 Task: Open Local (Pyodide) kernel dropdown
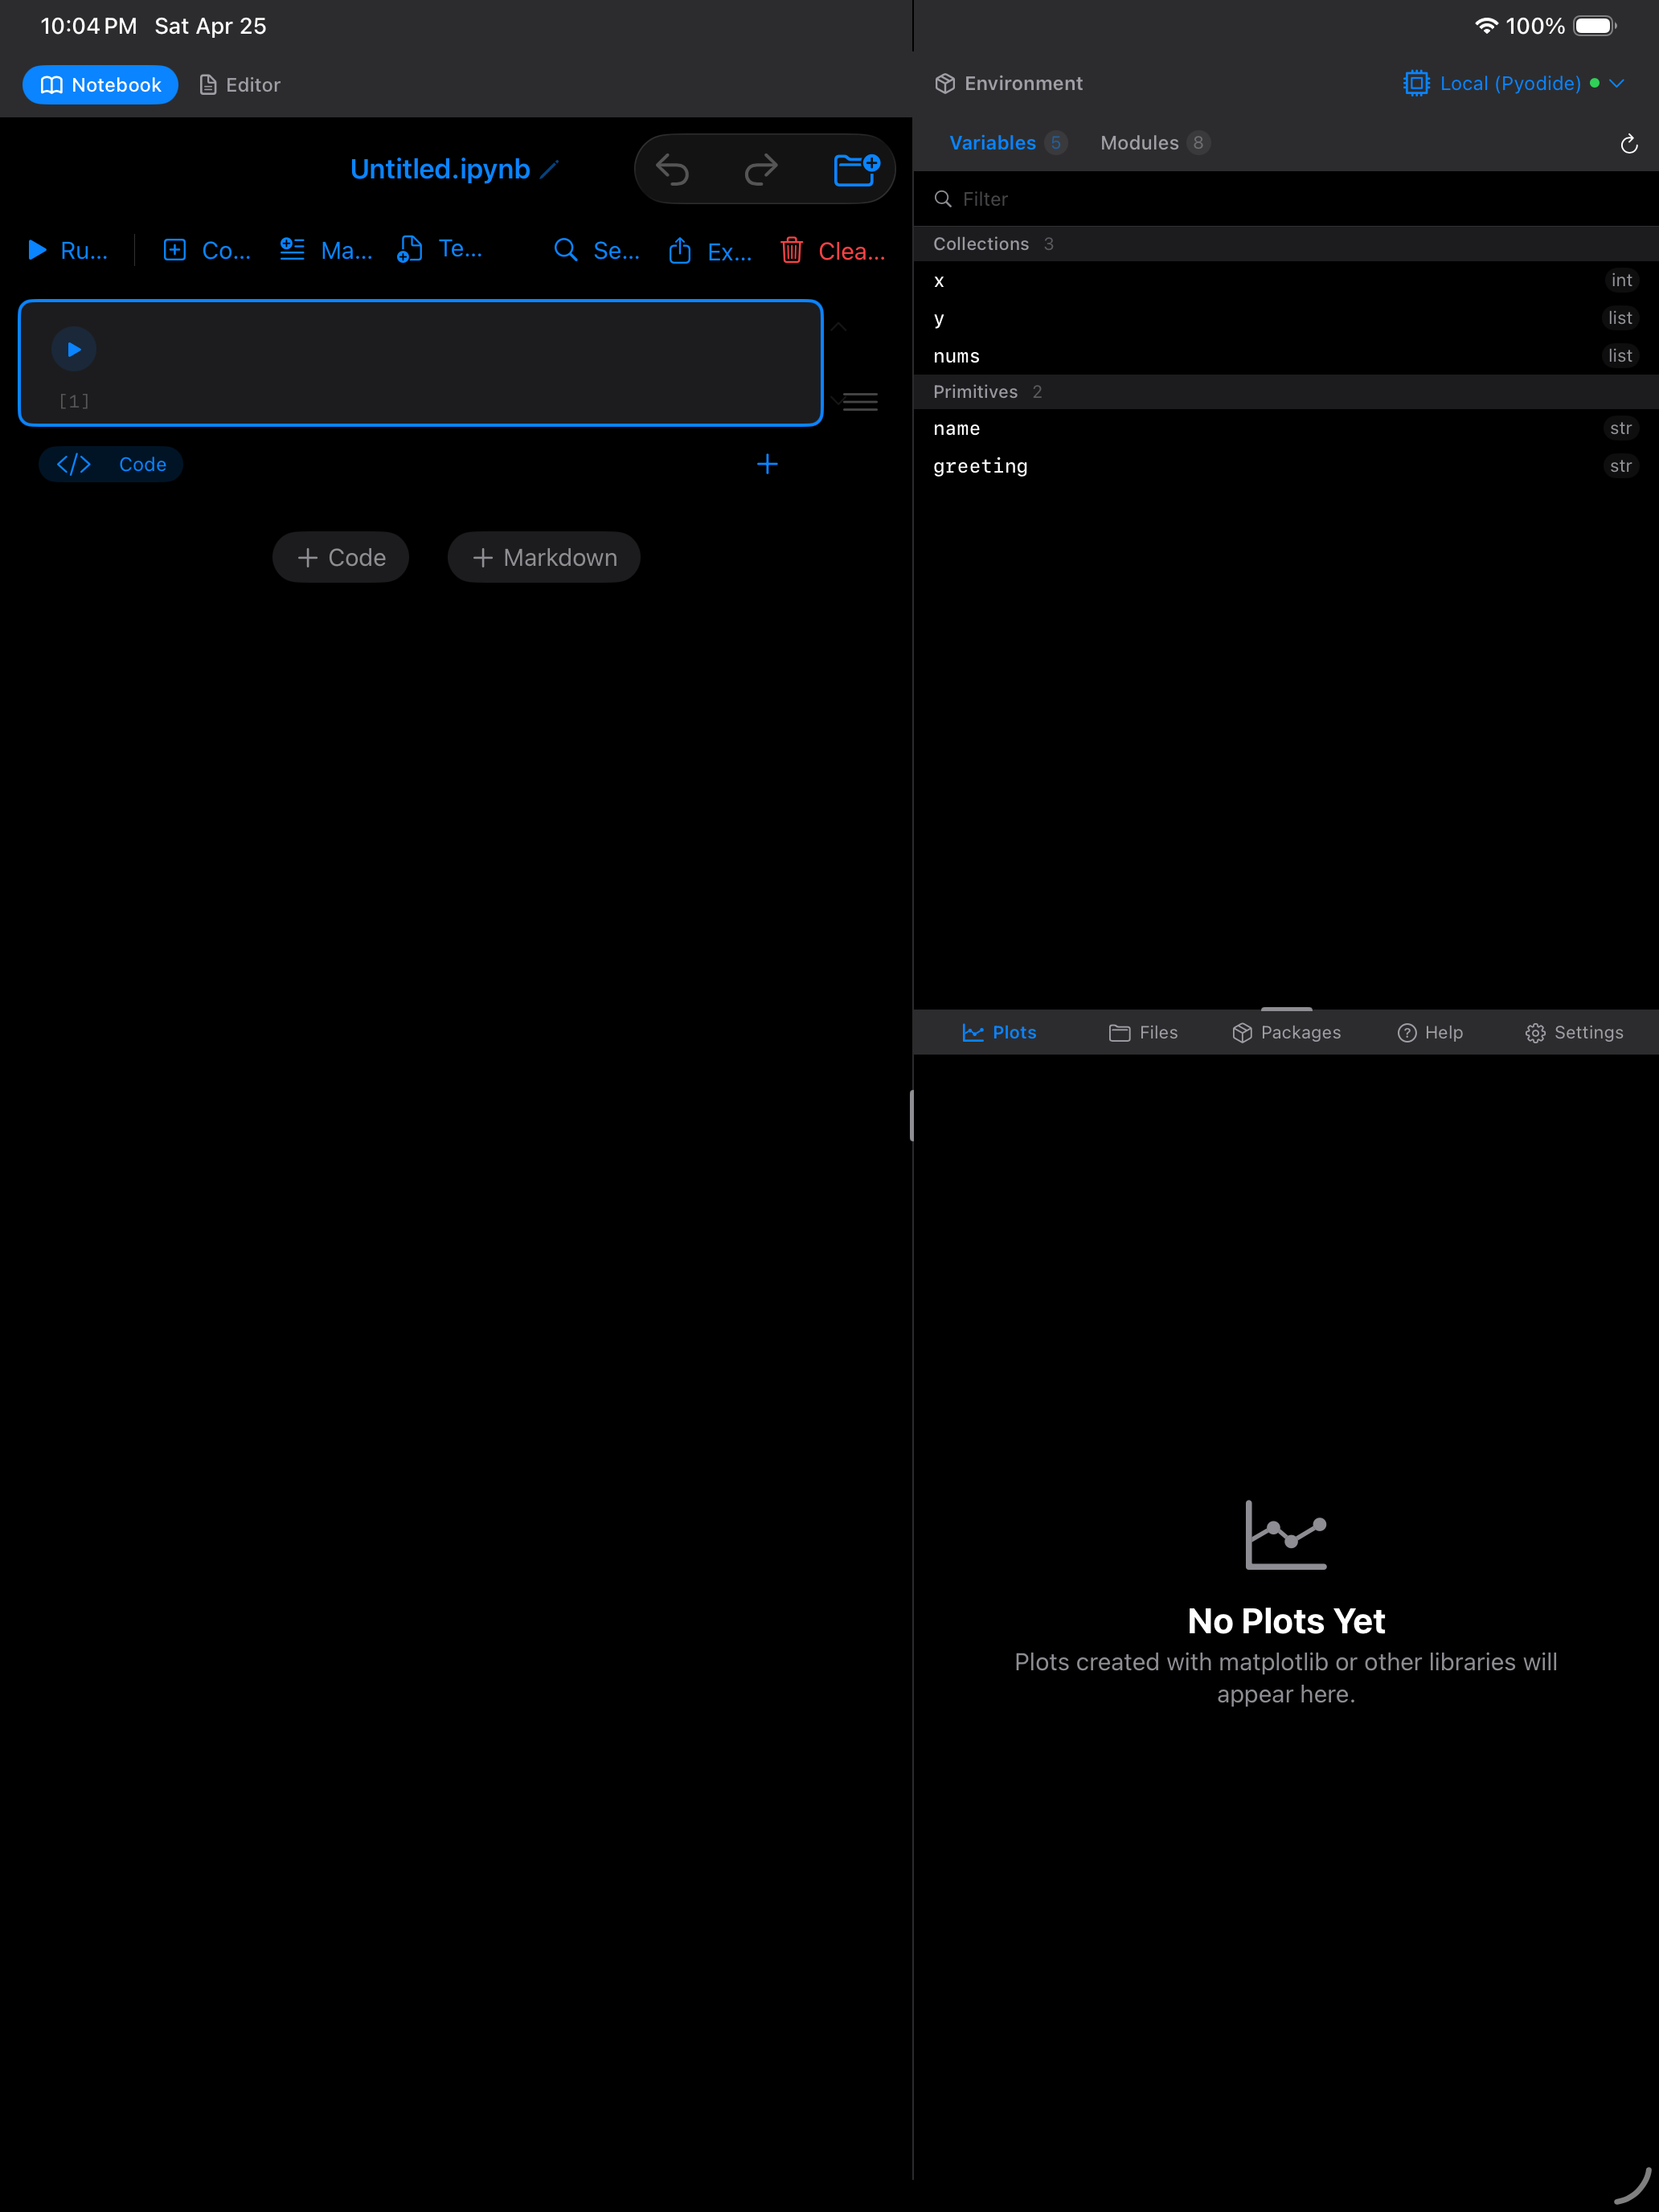pyautogui.click(x=1514, y=83)
